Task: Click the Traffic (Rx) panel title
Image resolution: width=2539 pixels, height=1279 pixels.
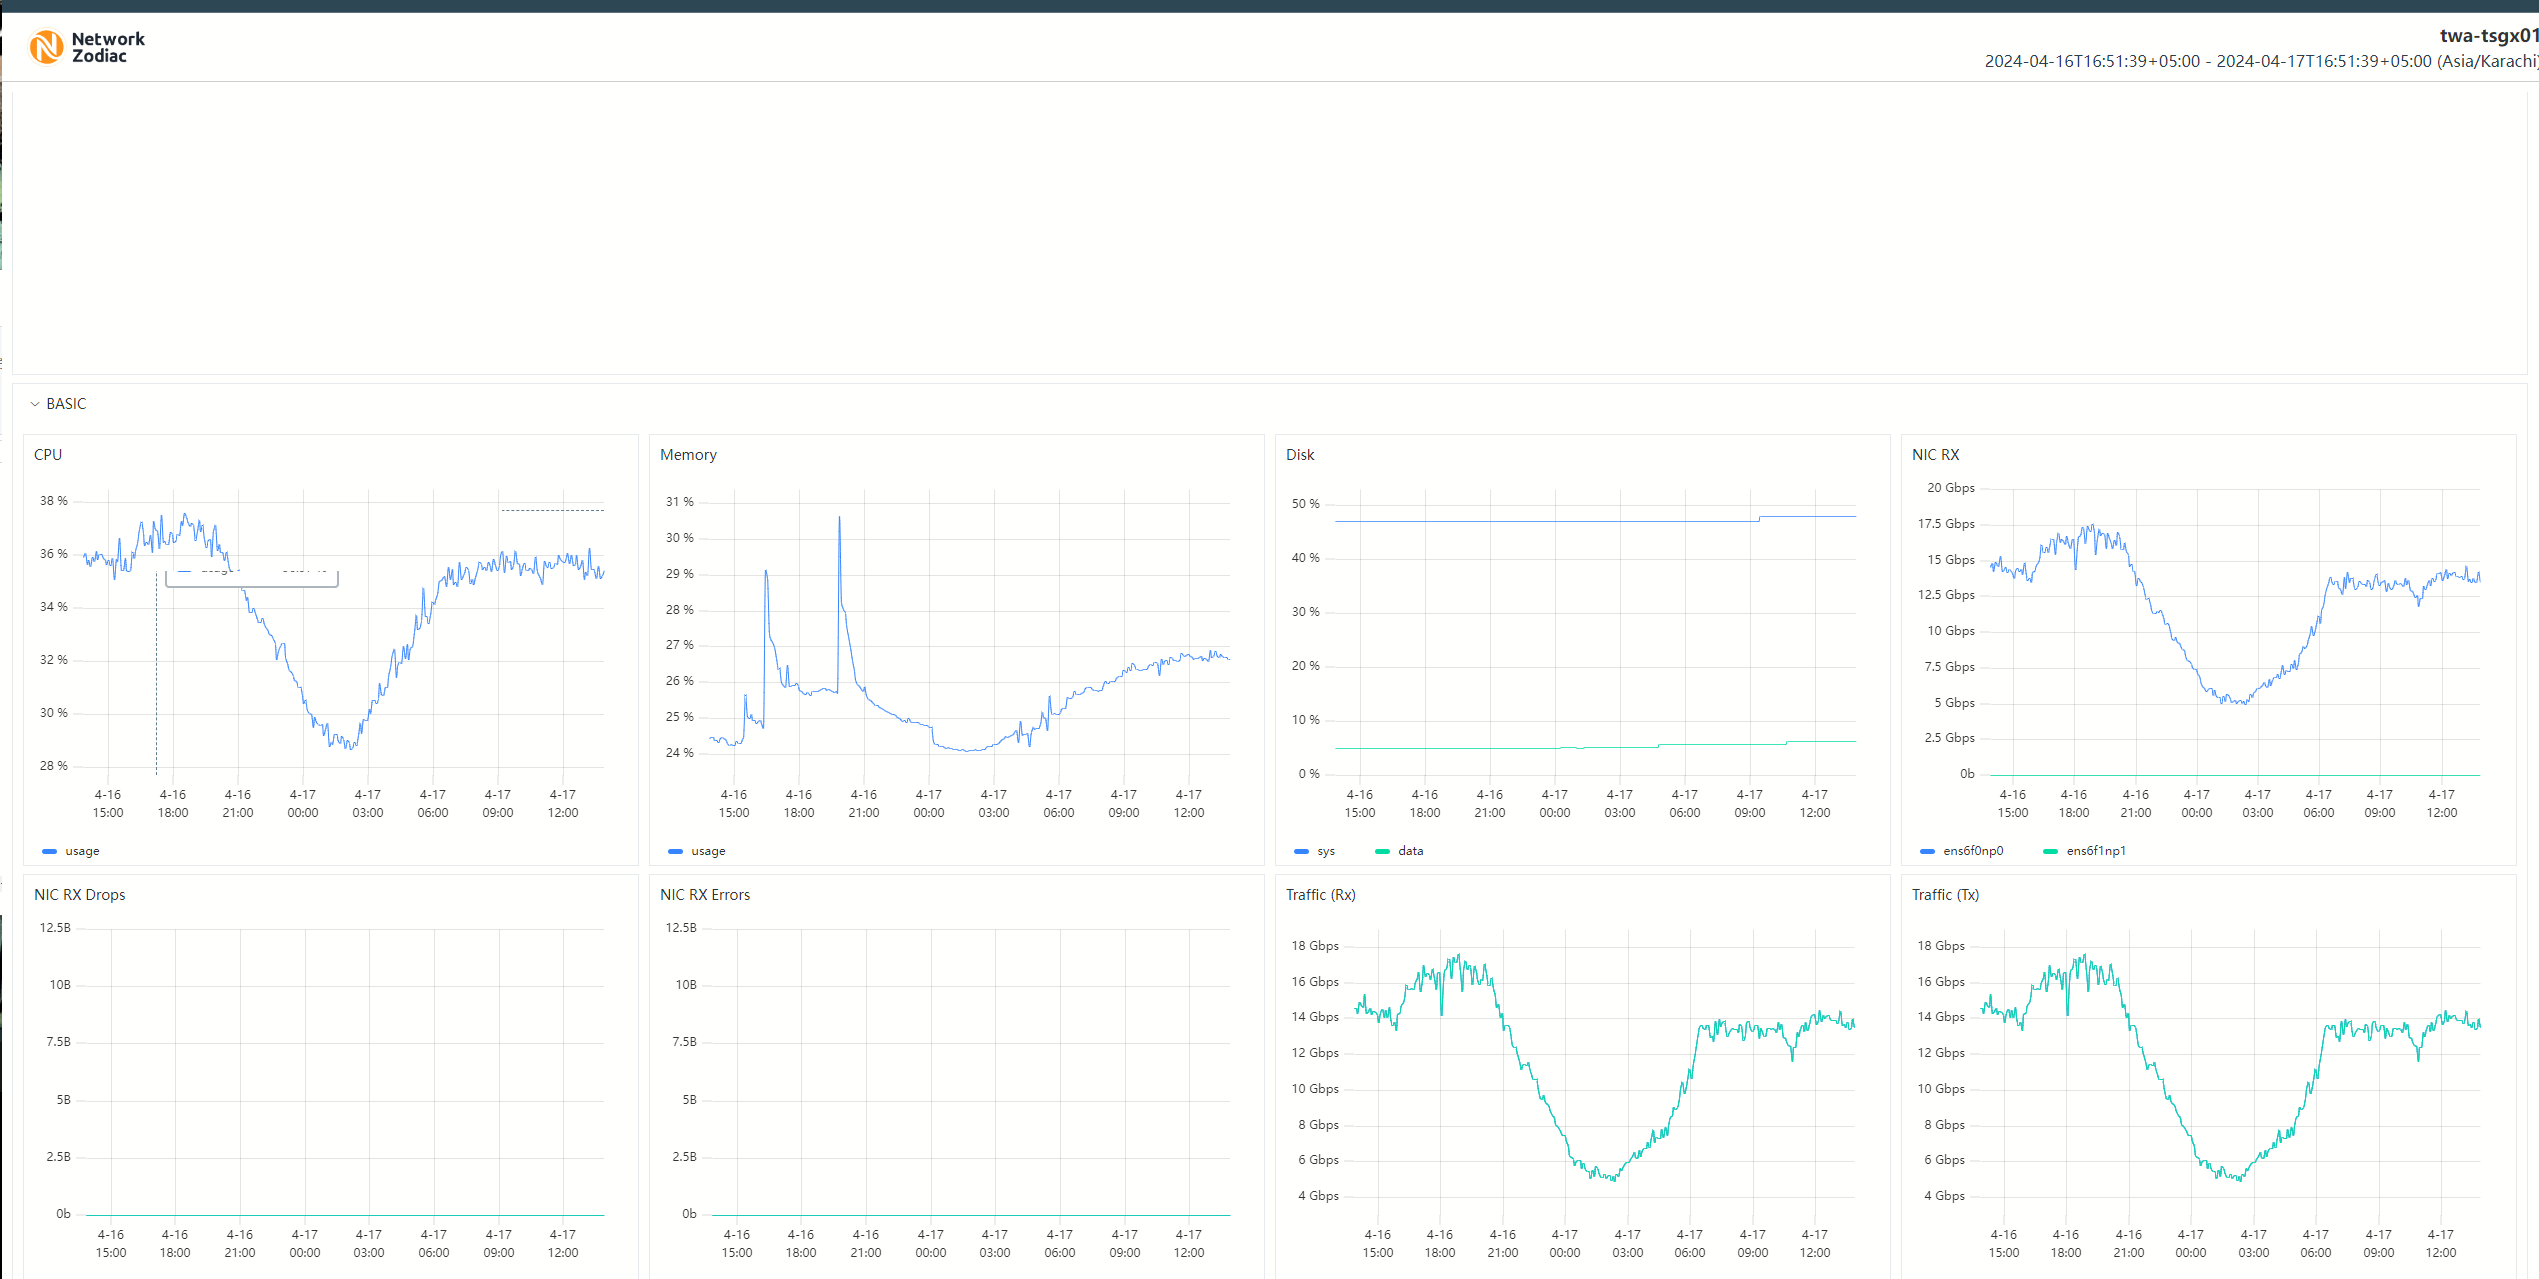Action: [1320, 895]
